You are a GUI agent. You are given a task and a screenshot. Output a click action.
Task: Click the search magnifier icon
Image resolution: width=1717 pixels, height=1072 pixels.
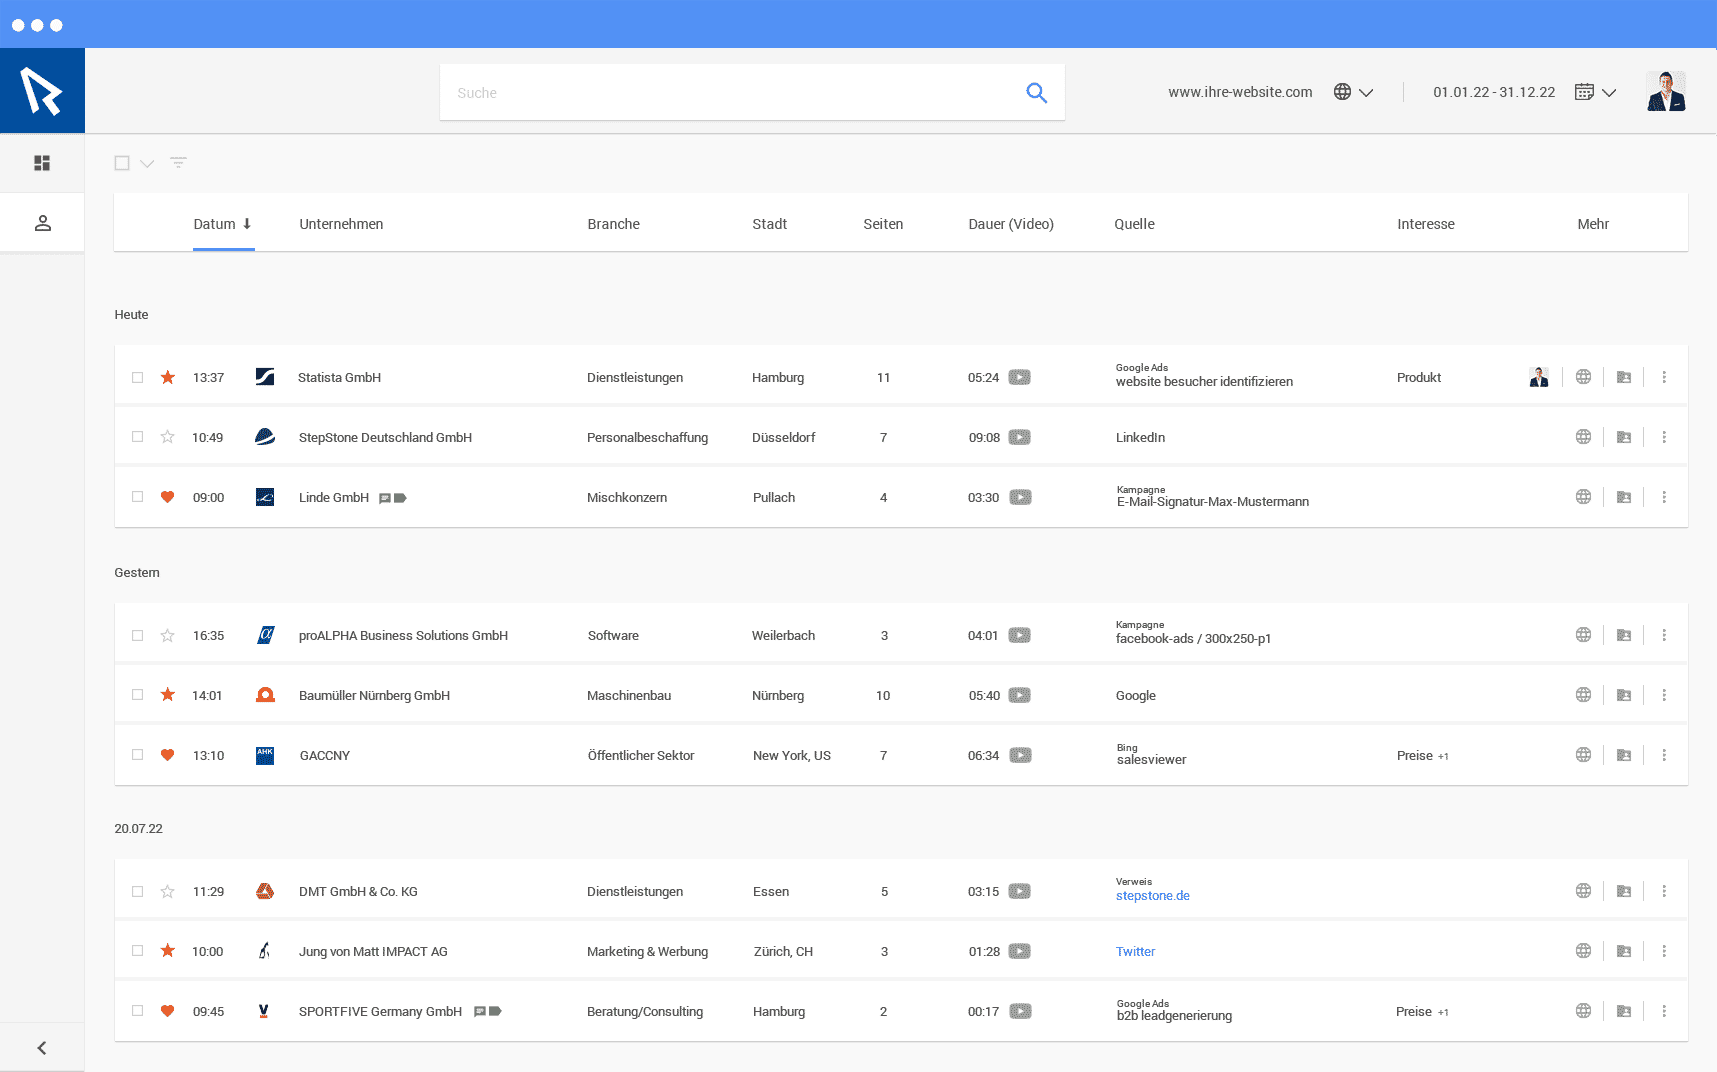click(1036, 93)
